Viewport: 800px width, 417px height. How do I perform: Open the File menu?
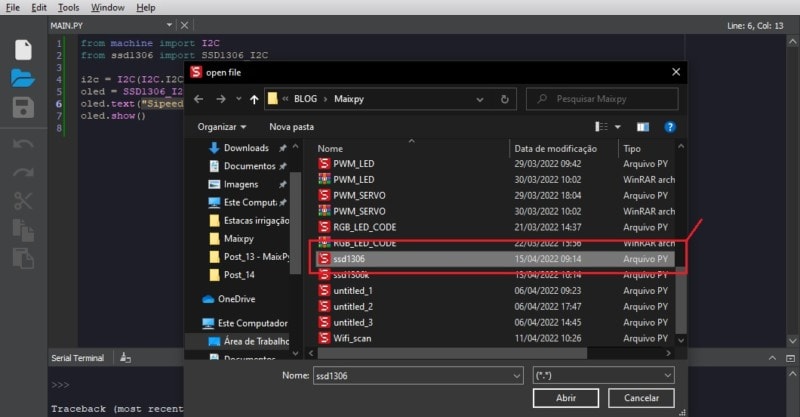point(13,7)
